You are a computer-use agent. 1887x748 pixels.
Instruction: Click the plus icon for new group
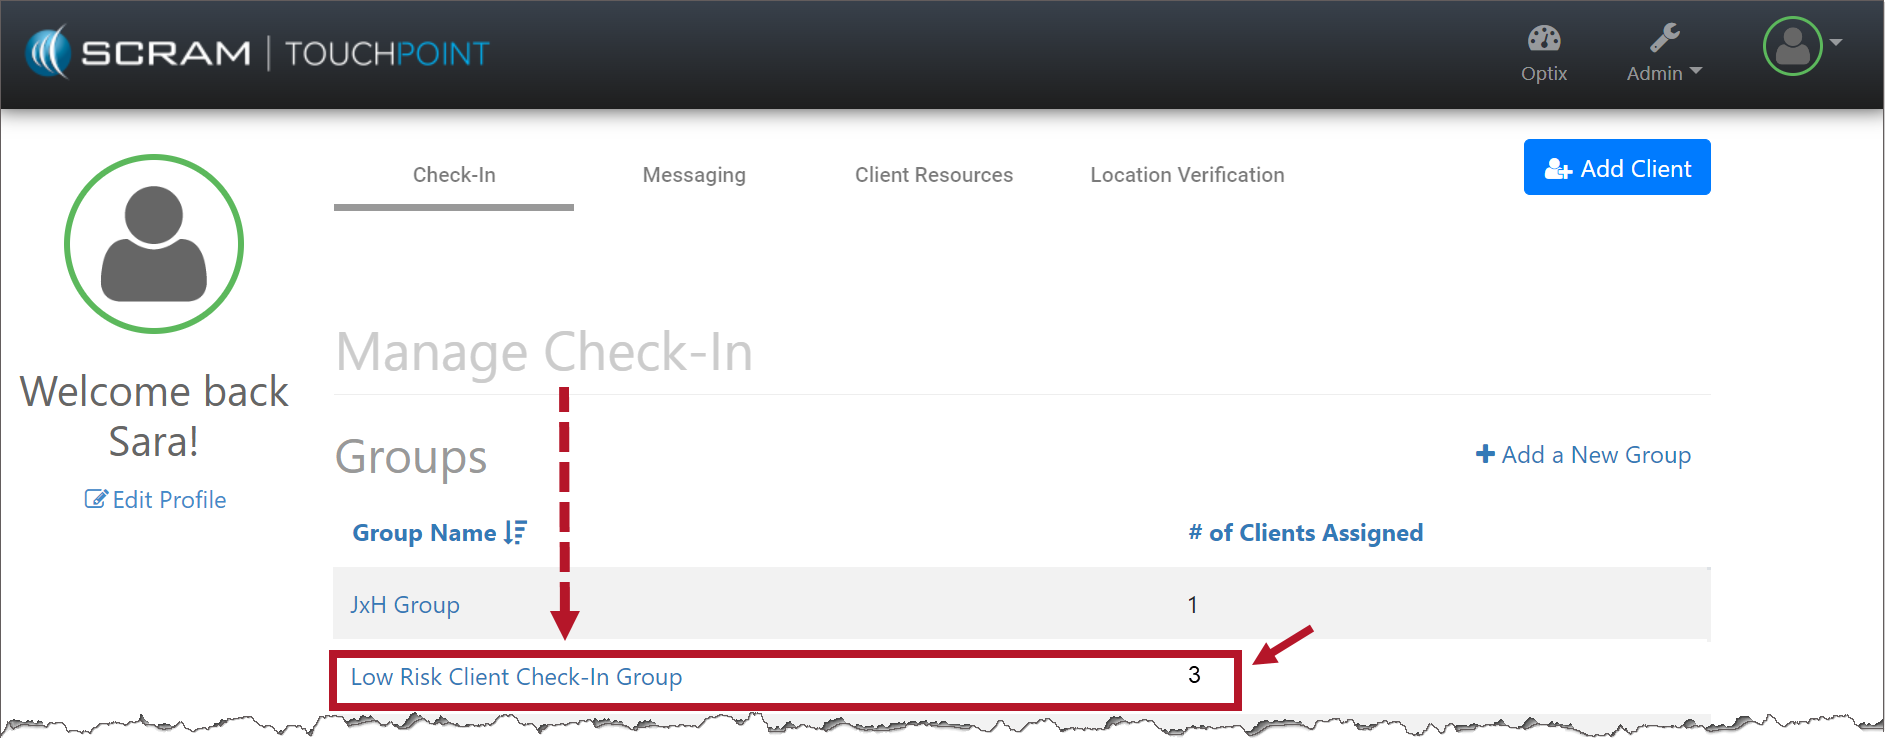1485,454
